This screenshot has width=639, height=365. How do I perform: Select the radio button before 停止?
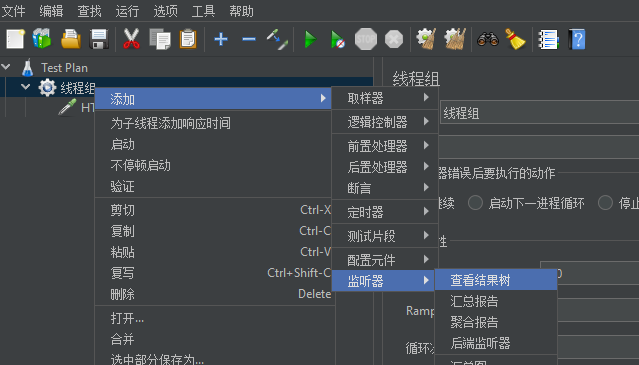[x=605, y=202]
